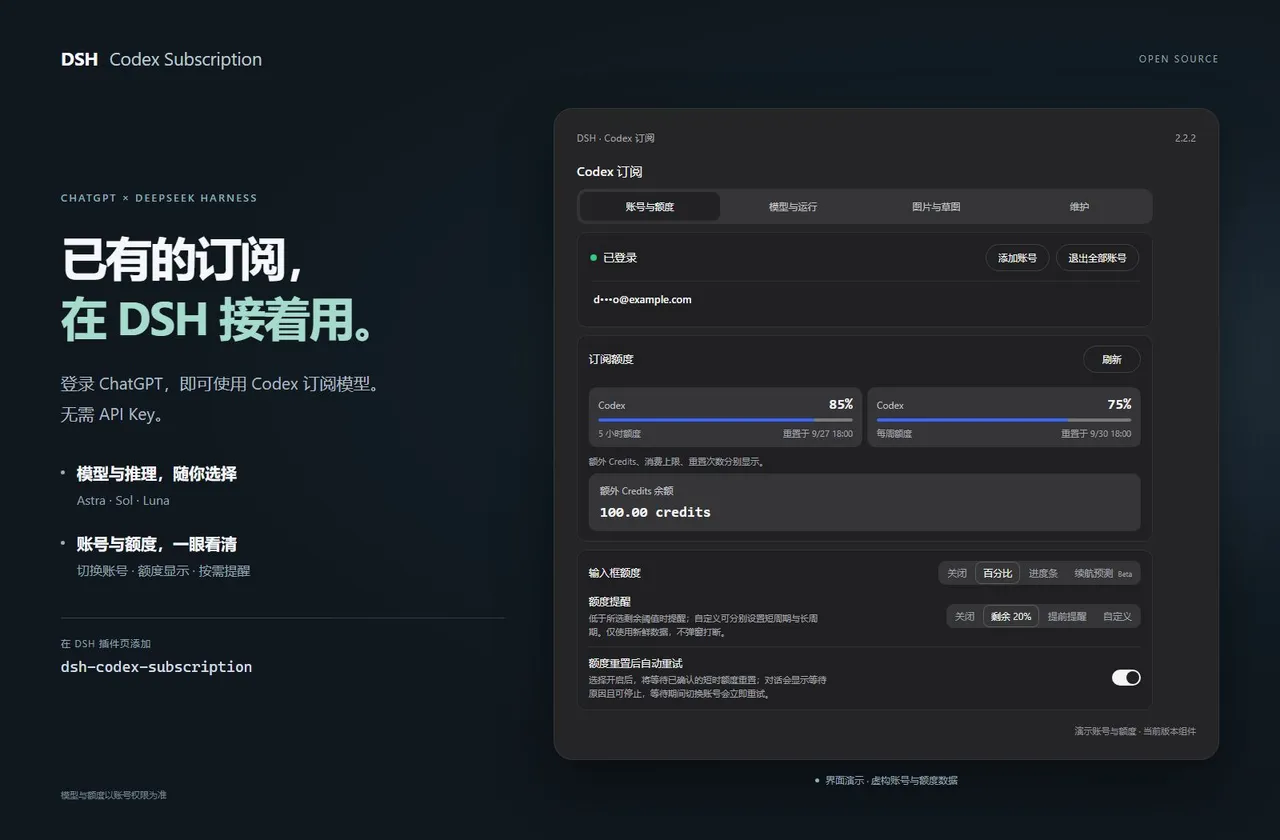Click the version number 2.2.2

click(1185, 139)
